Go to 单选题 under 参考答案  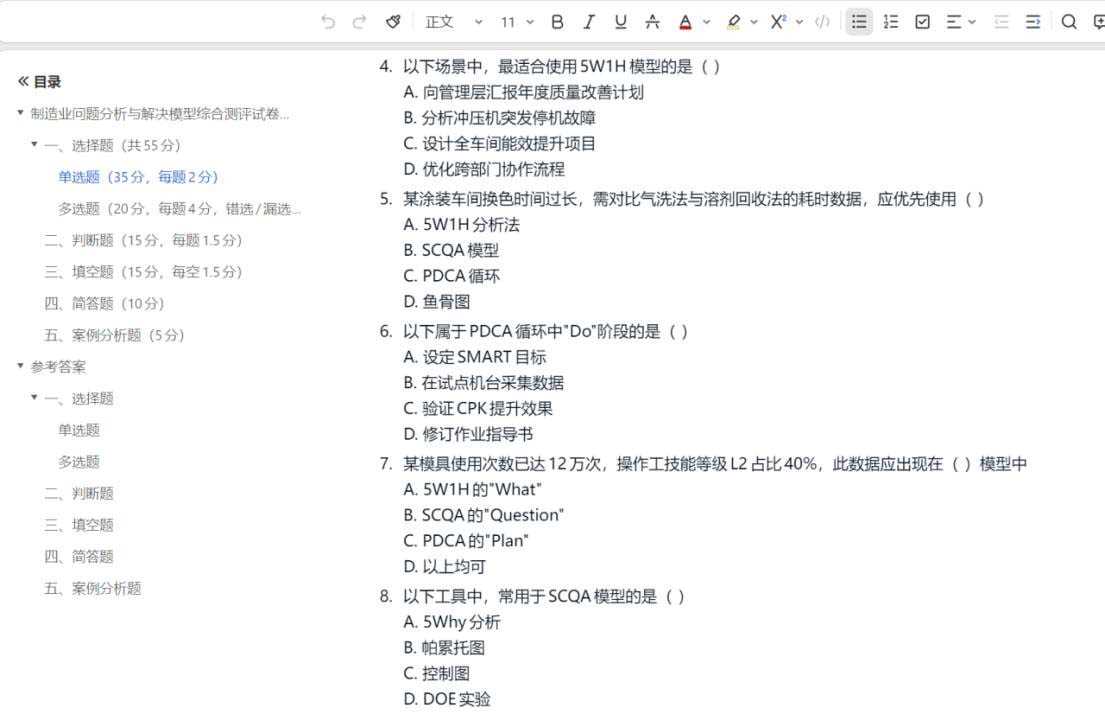[79, 430]
